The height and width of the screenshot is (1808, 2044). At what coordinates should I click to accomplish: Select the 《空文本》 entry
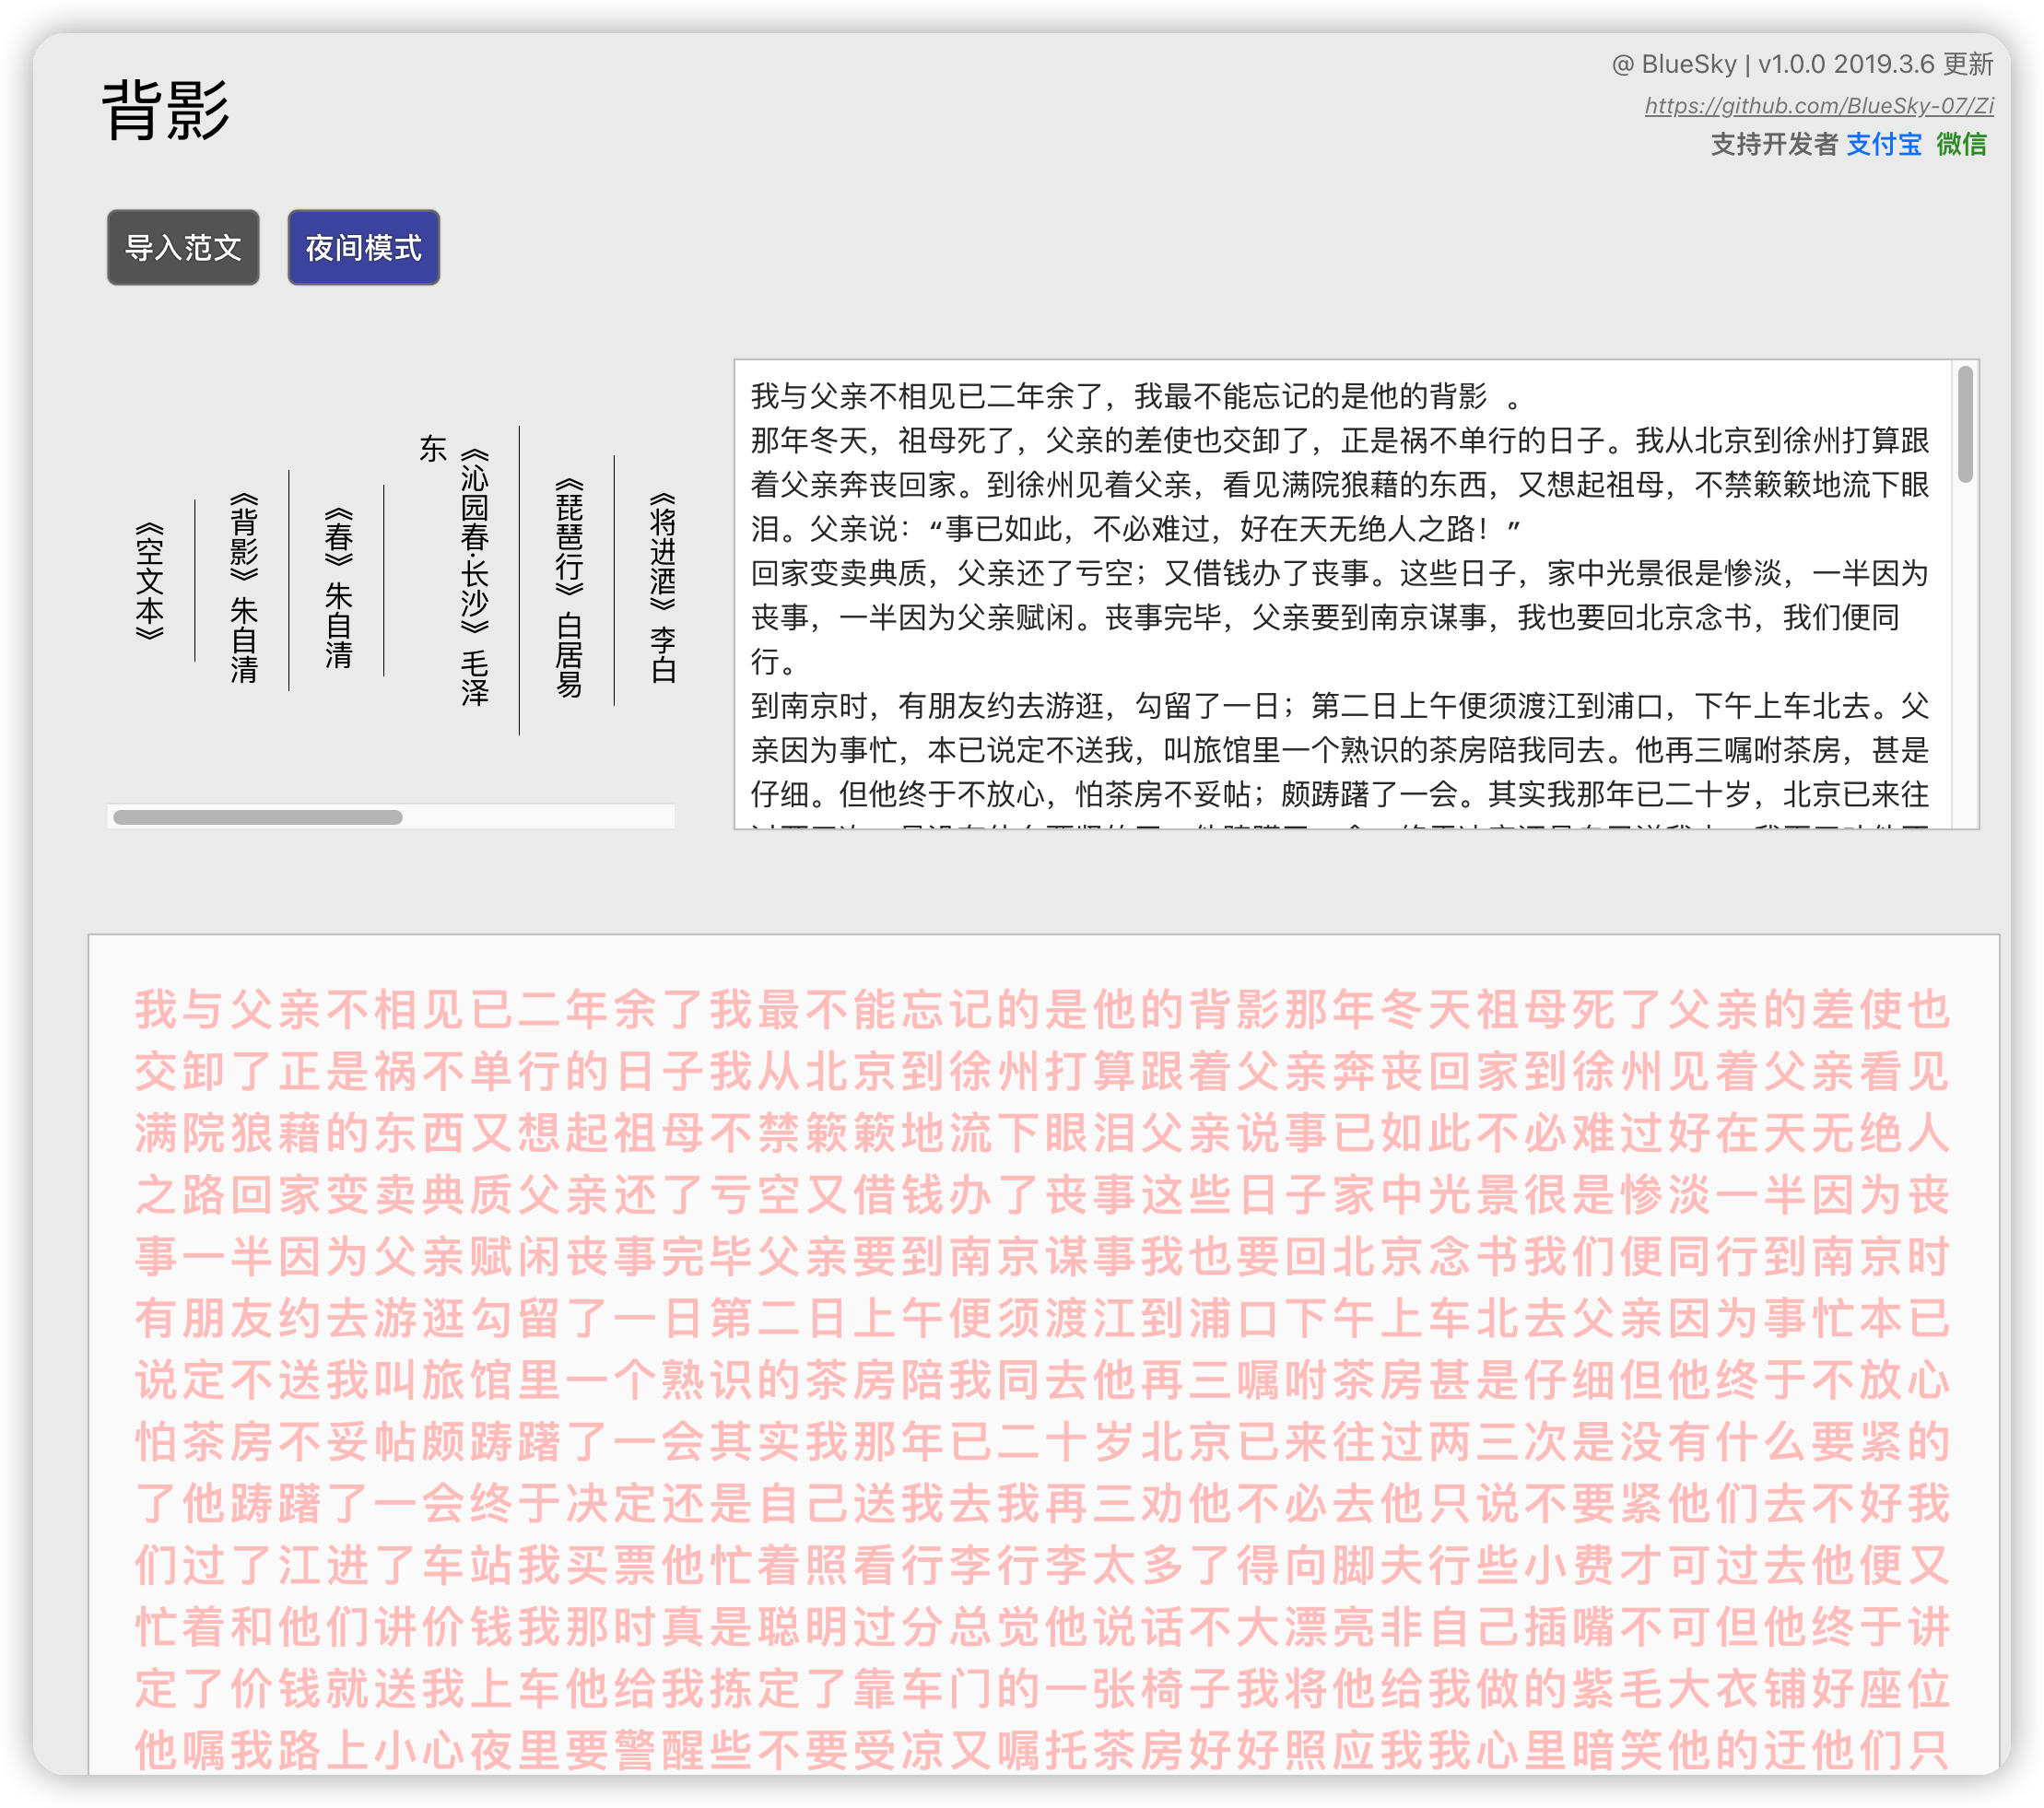(x=149, y=580)
